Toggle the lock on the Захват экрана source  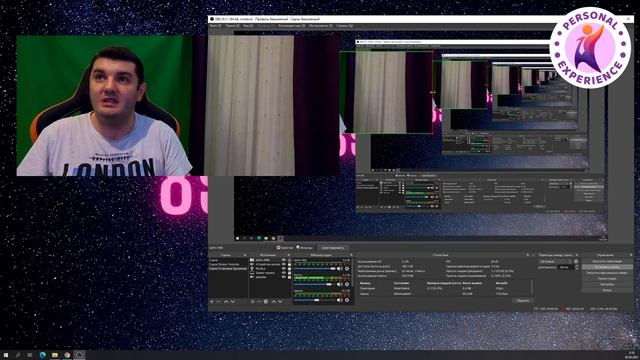pyautogui.click(x=289, y=273)
